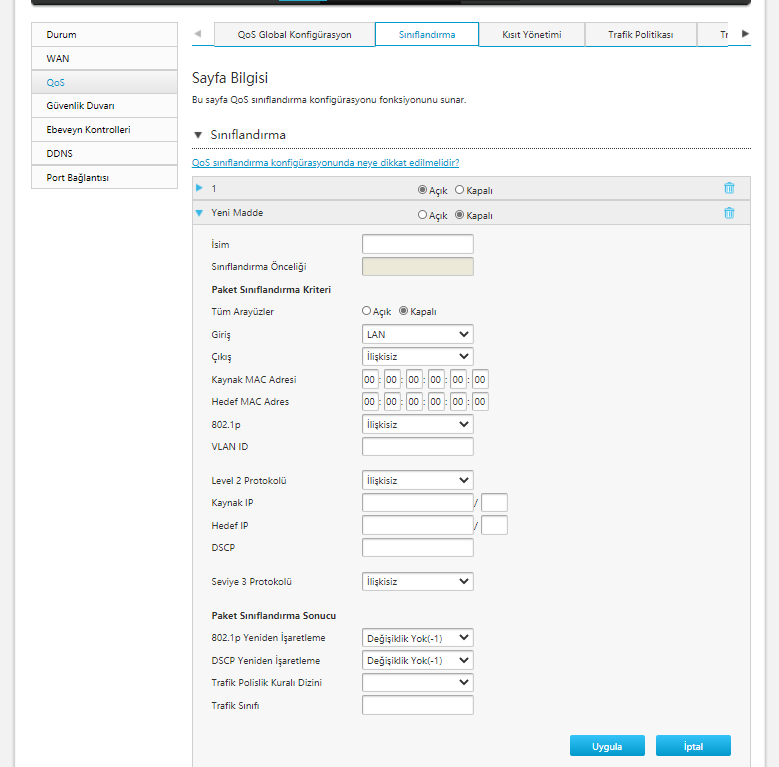779x767 pixels.
Task: Click the Hedef IP mask field
Action: coord(494,525)
